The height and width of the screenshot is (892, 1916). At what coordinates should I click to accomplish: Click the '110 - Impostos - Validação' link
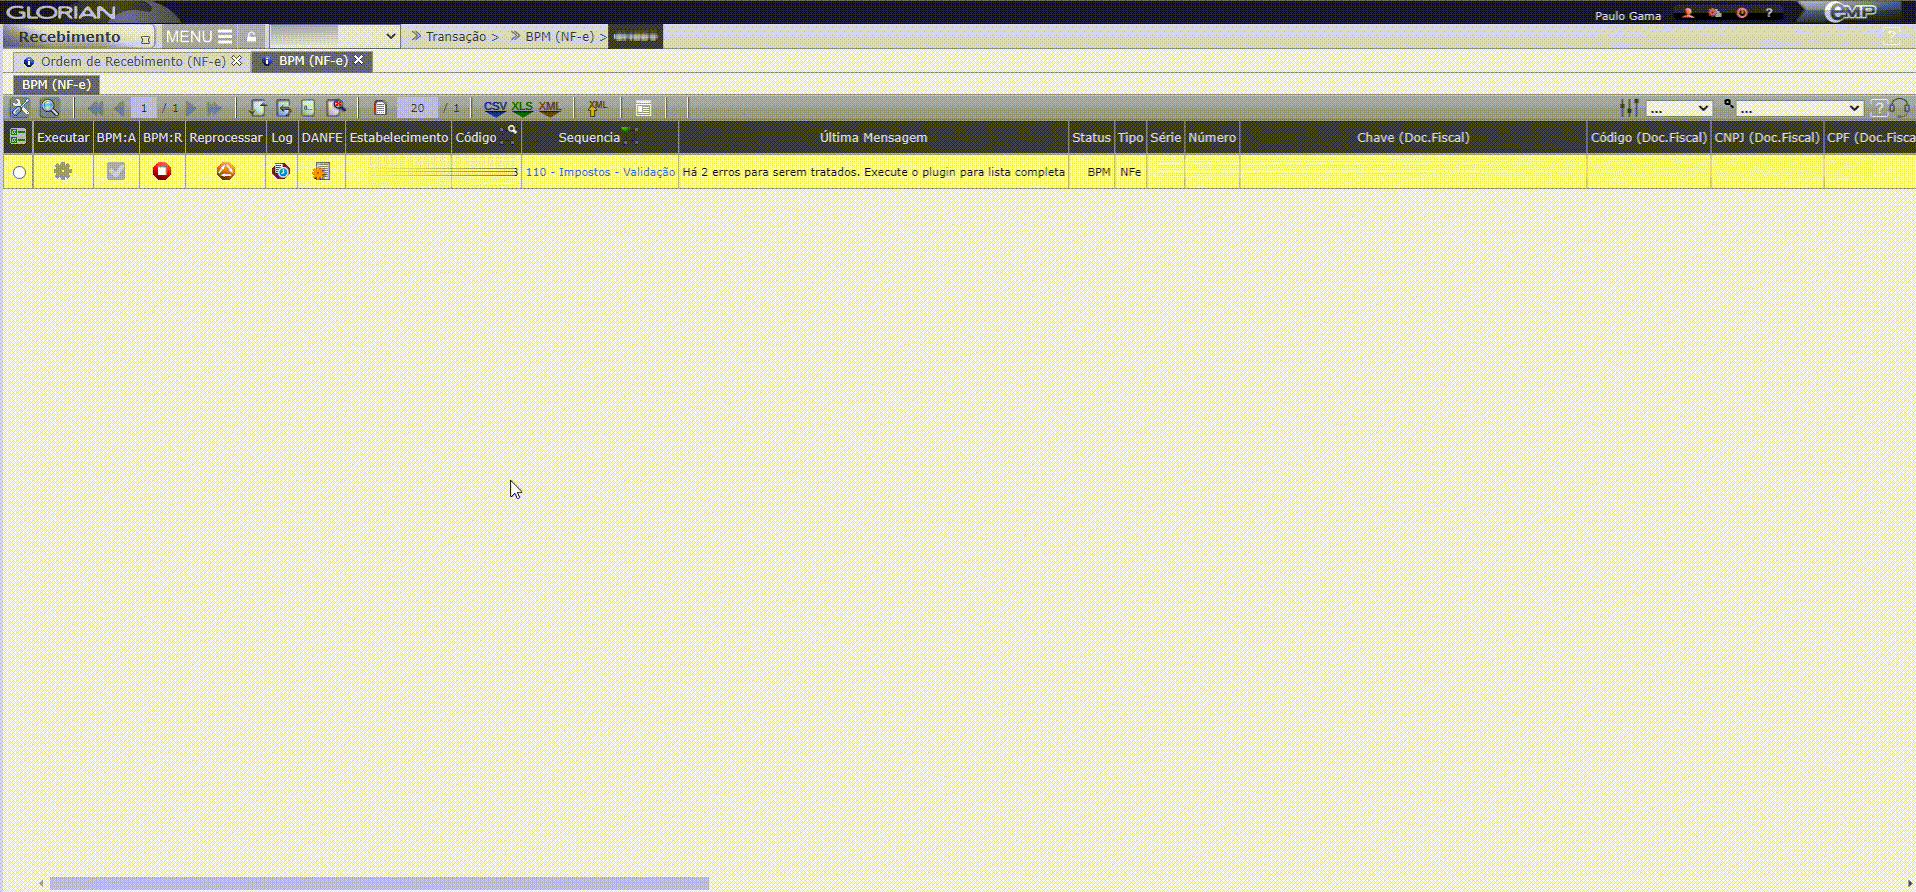(x=600, y=172)
